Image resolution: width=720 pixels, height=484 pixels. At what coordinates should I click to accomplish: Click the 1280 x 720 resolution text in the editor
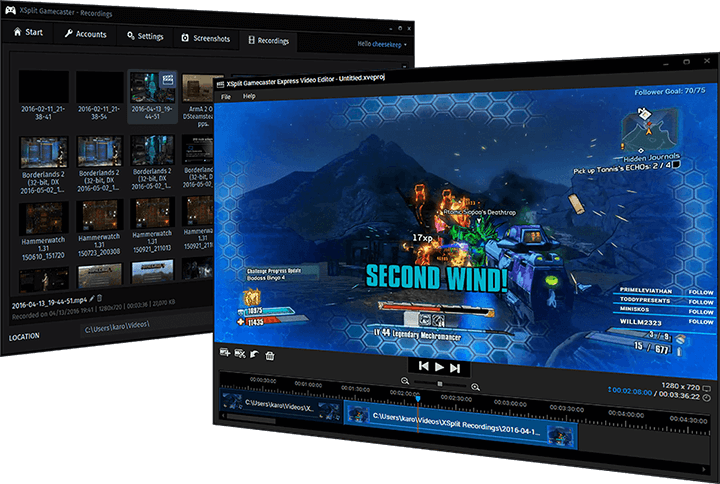click(x=681, y=387)
